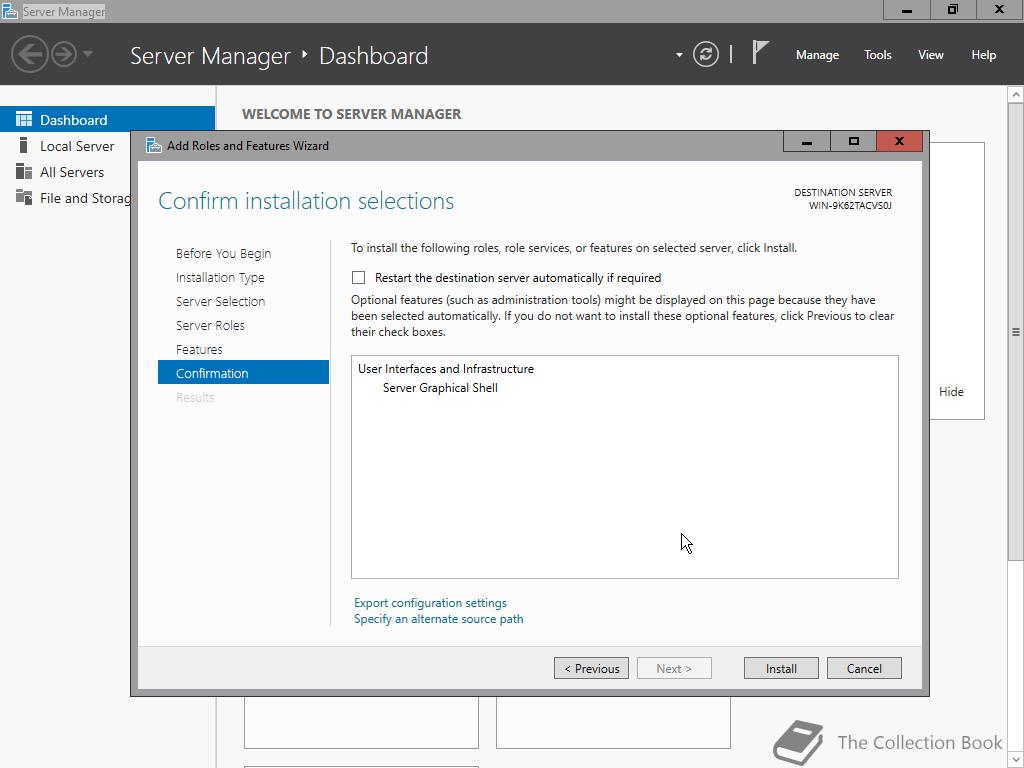
Task: Open the Help menu
Action: 984,55
